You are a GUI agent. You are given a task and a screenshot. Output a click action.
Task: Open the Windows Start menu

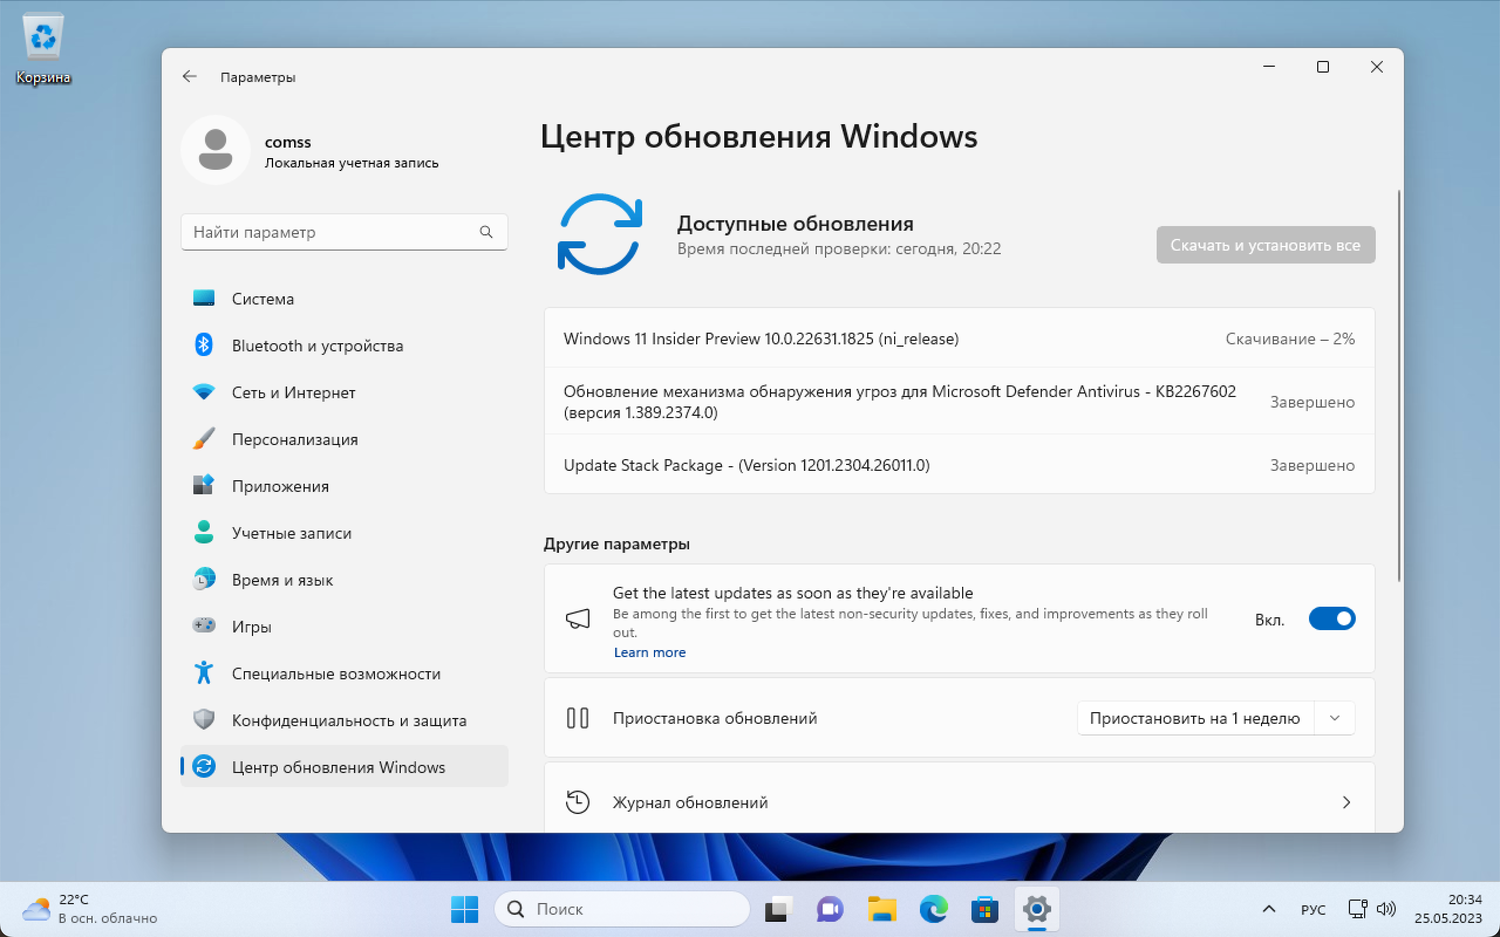coord(465,909)
